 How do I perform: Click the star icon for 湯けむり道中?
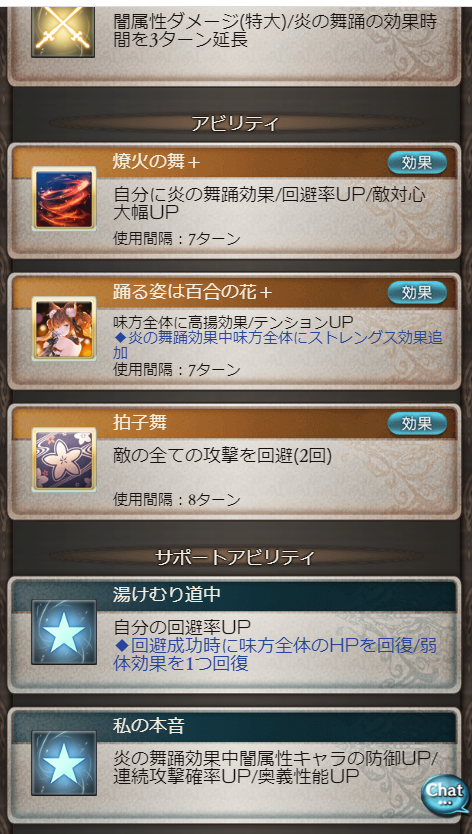(x=64, y=632)
